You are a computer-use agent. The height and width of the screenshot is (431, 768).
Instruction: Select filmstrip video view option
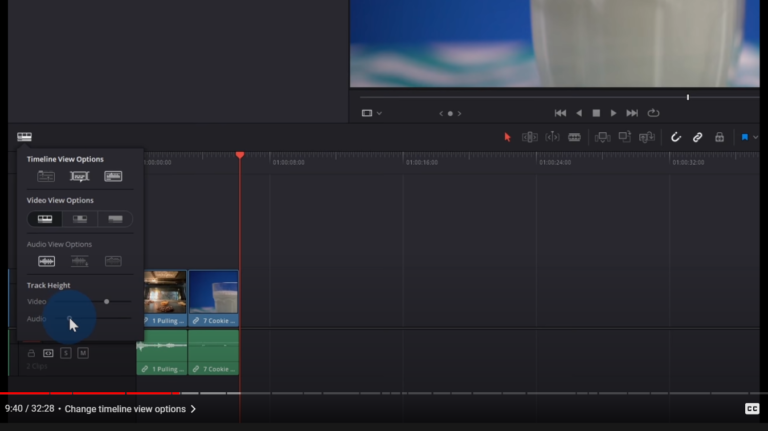45,219
